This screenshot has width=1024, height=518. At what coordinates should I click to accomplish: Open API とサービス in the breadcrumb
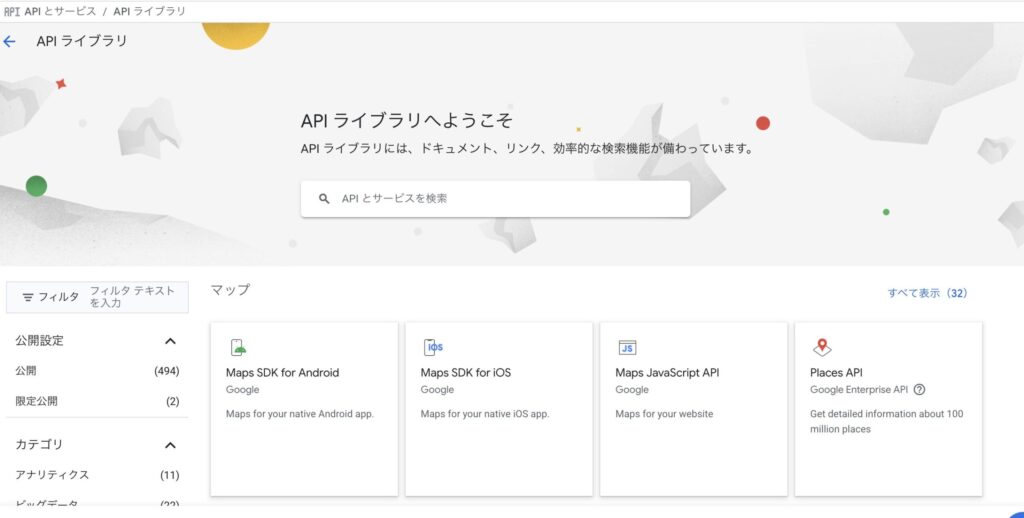click(60, 11)
